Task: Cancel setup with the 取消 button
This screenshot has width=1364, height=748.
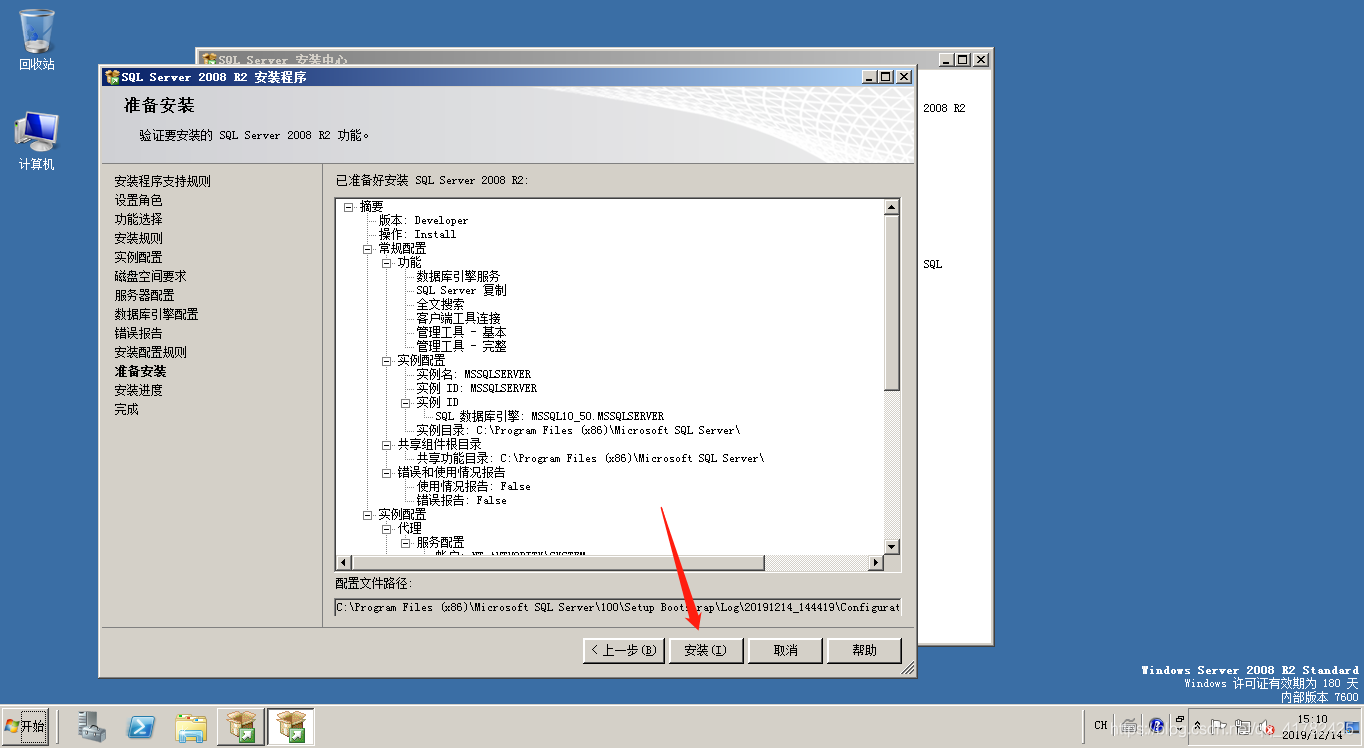Action: click(786, 650)
